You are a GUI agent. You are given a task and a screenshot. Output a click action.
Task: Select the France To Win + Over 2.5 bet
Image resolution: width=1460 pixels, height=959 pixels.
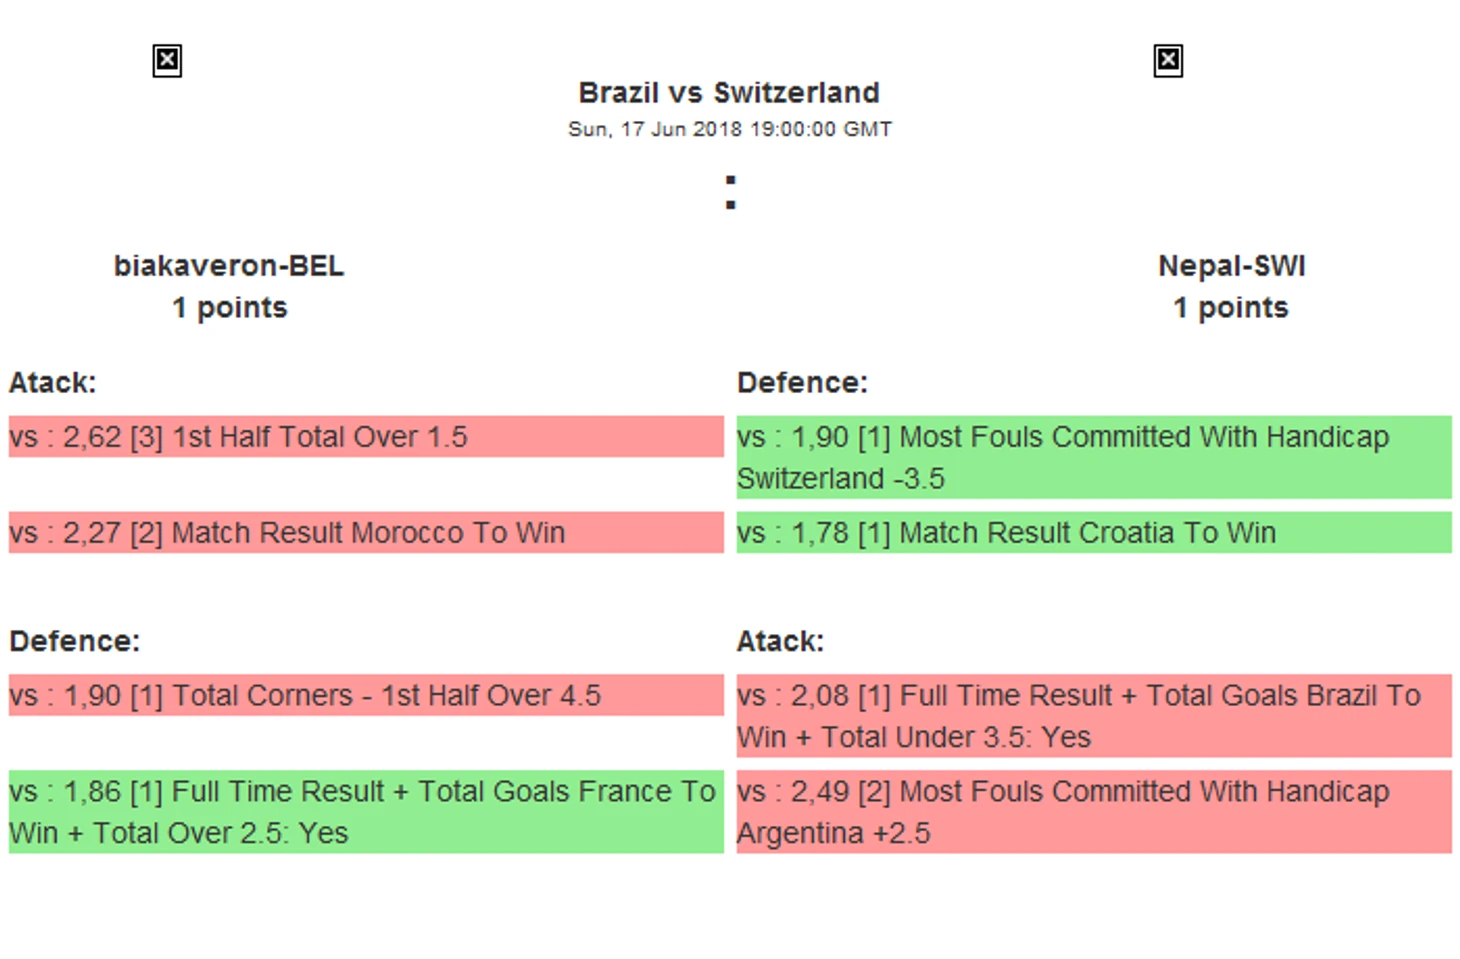(366, 811)
